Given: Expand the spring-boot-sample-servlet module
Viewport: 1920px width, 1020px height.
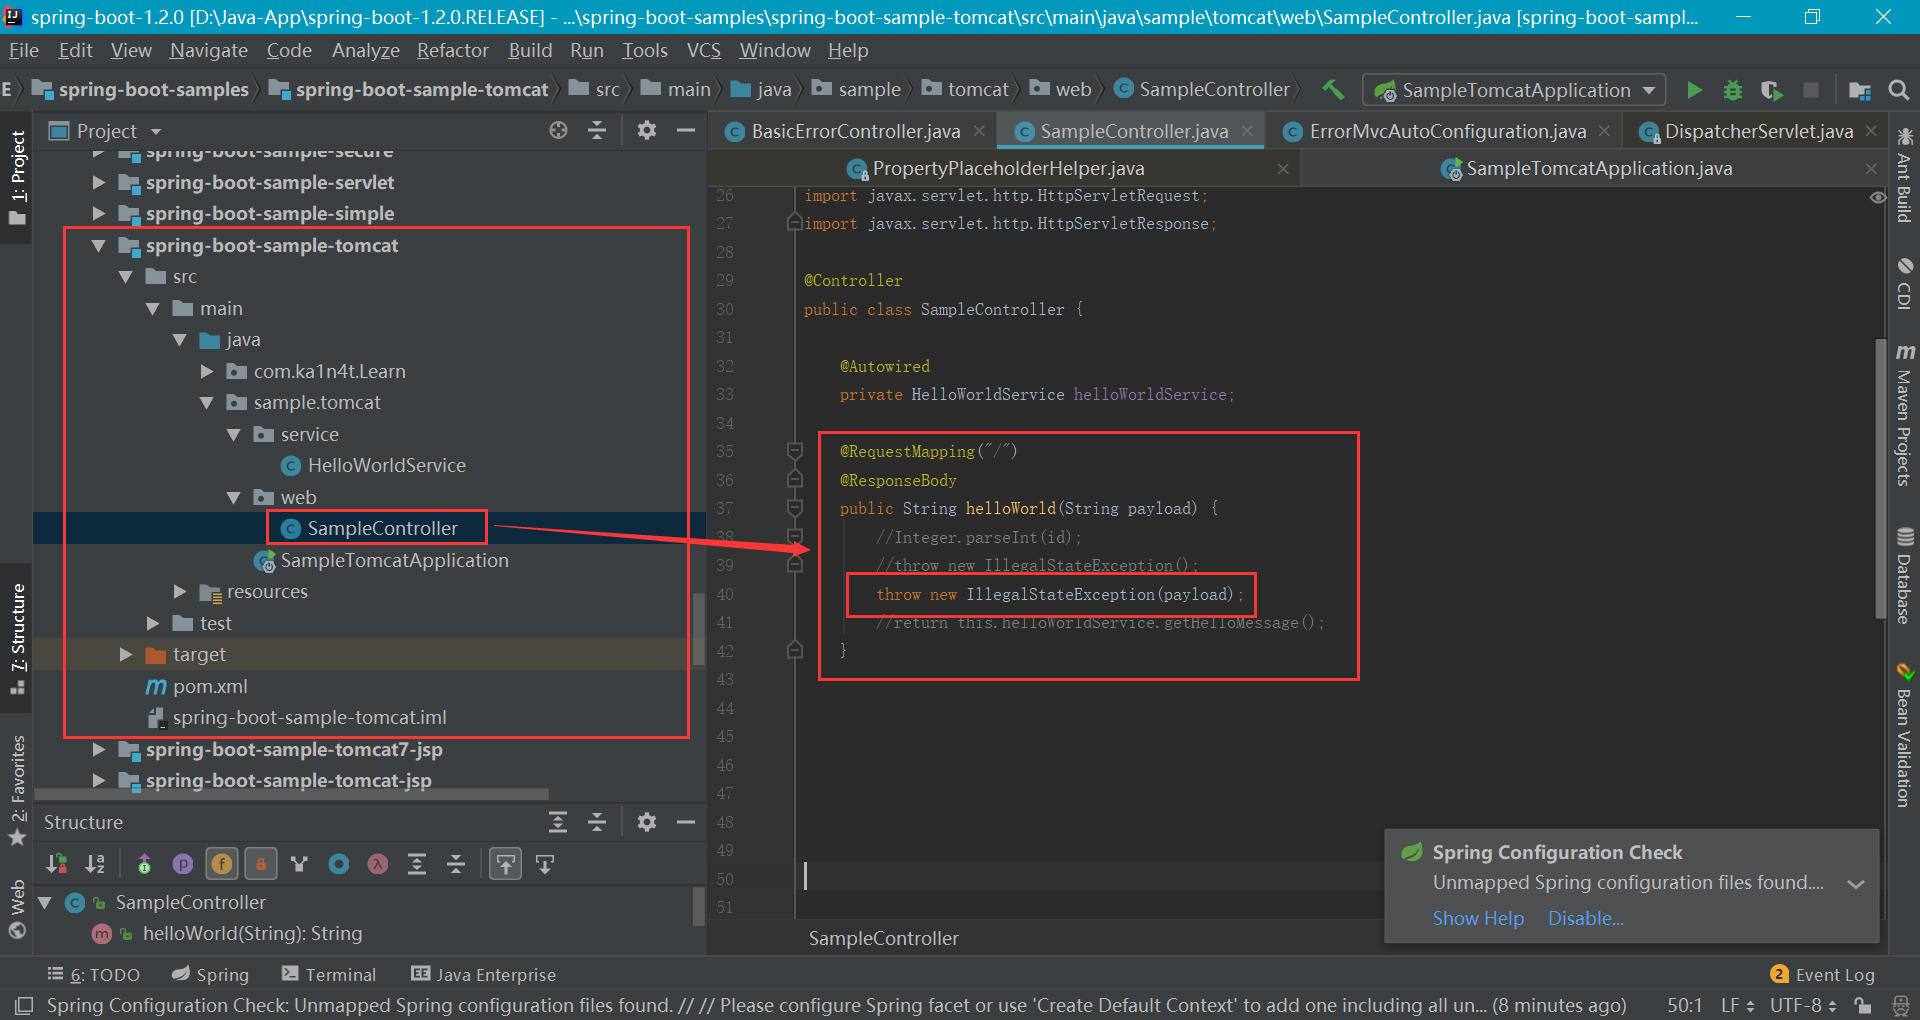Looking at the screenshot, I should point(98,183).
